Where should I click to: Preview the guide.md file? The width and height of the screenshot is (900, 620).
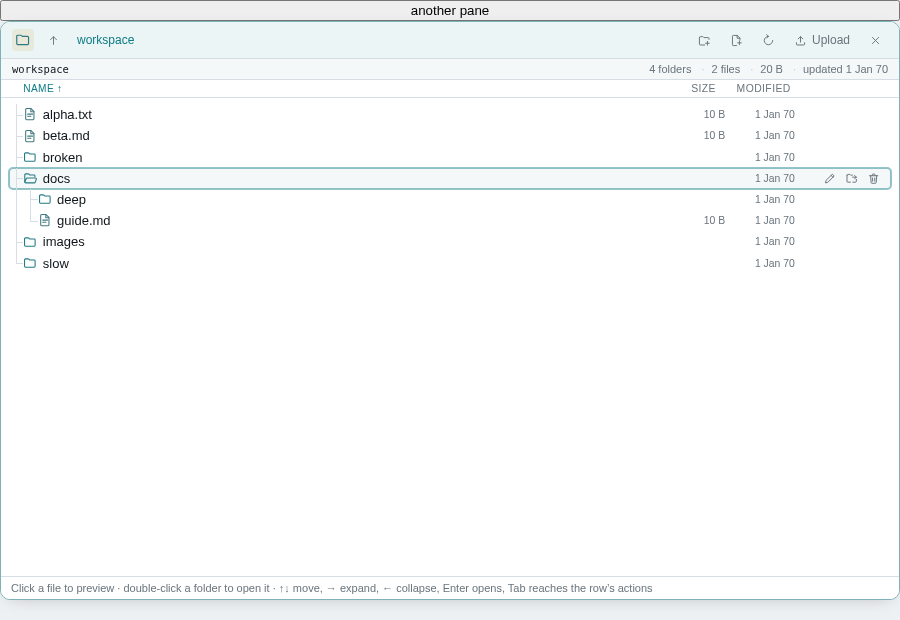450,220
